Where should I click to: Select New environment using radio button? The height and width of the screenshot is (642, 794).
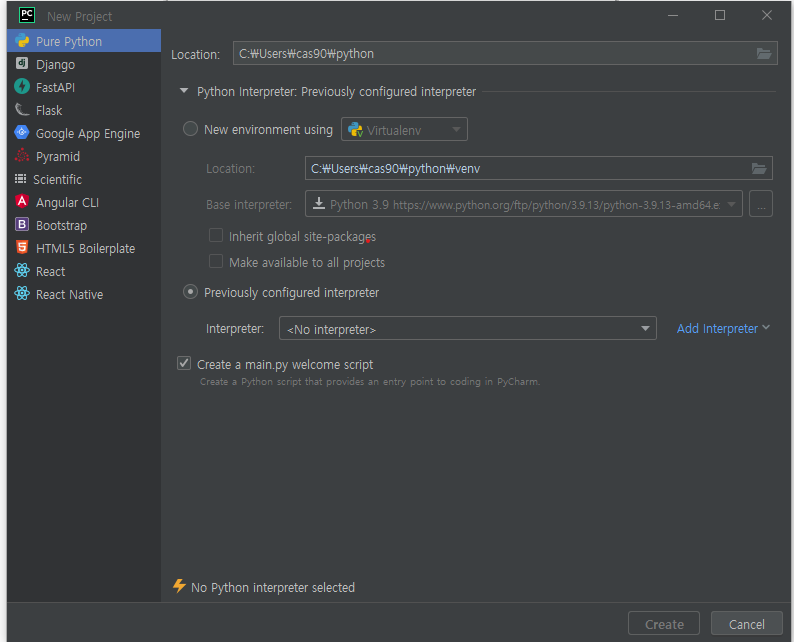[x=190, y=129]
